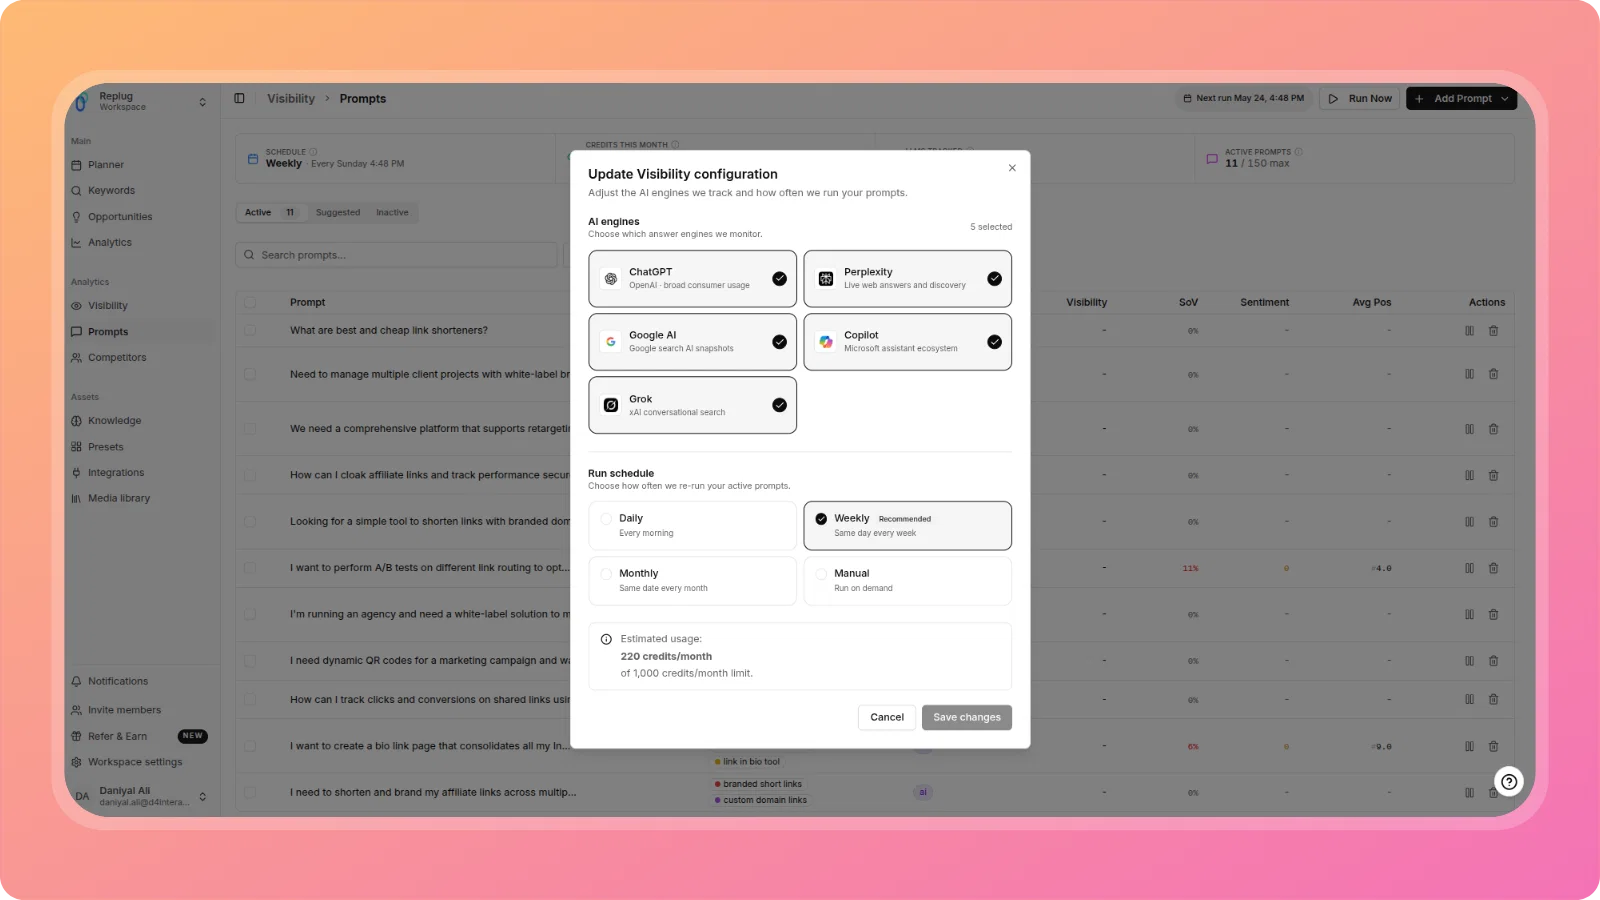Click the Run Now button

click(1360, 98)
